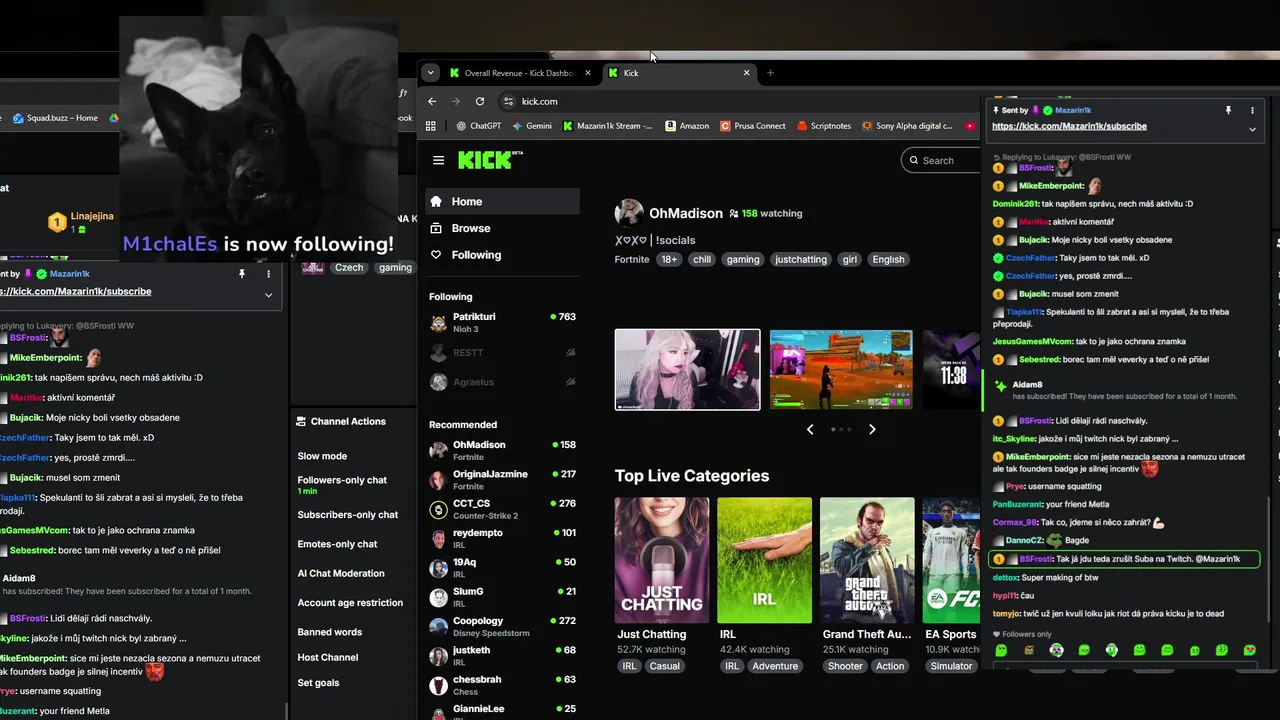Open the Sony Alpha digital bookmark

coord(907,126)
